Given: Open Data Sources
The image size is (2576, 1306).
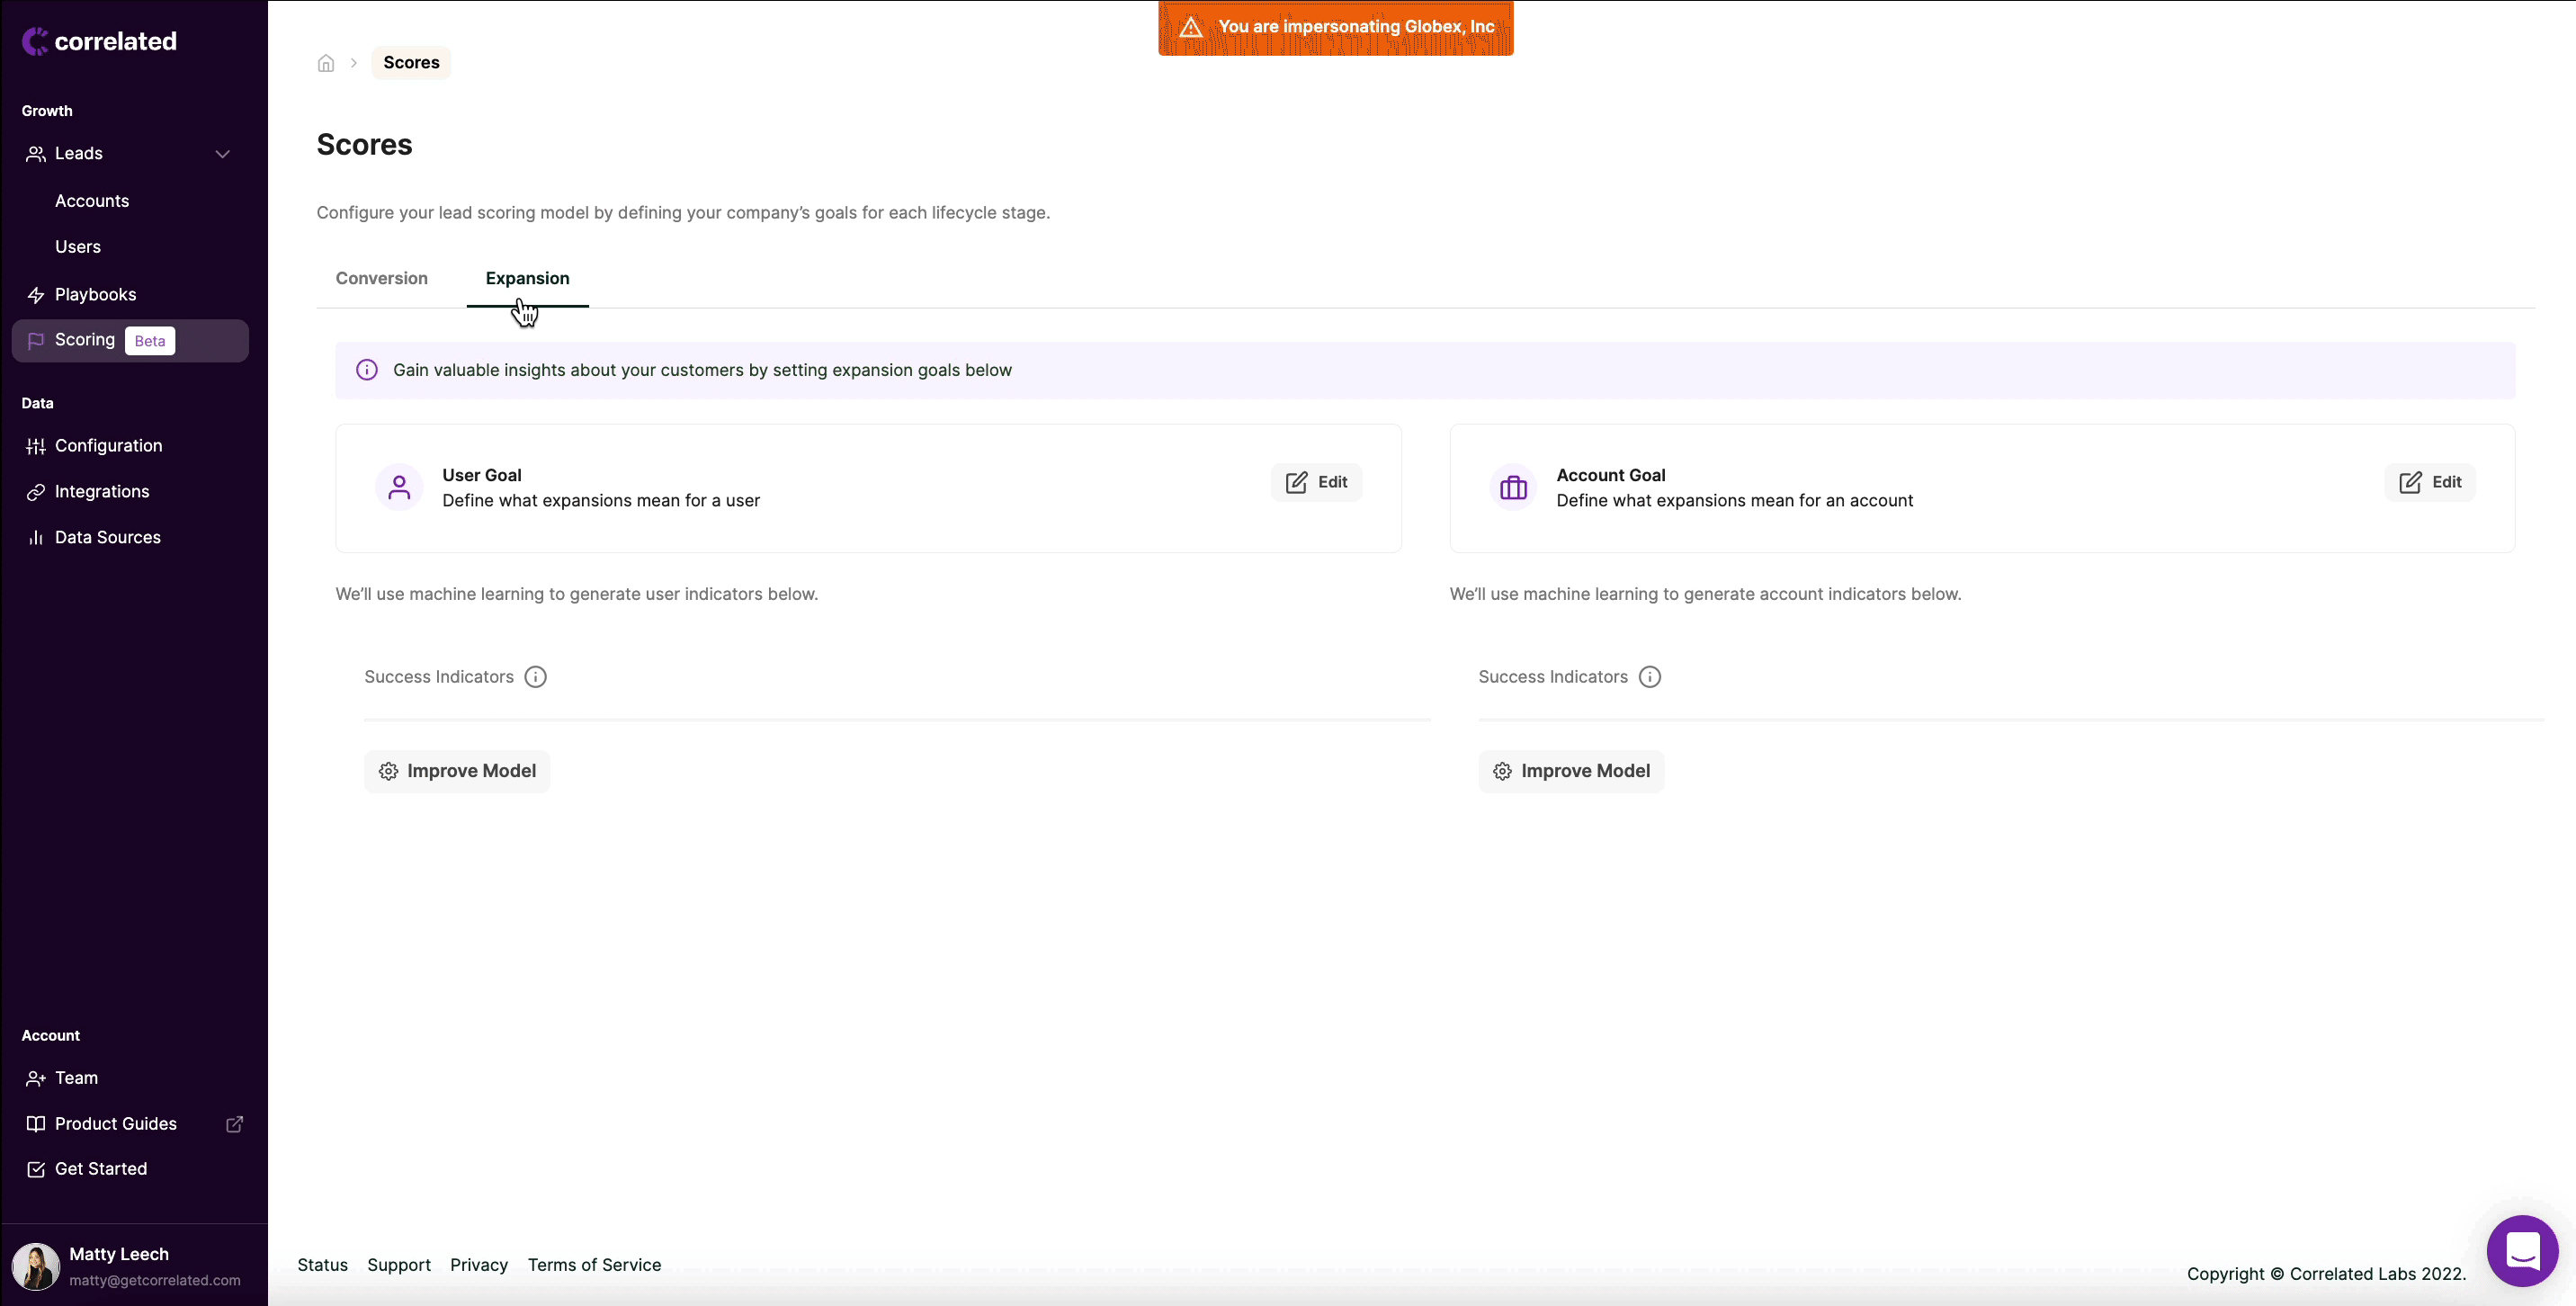Looking at the screenshot, I should 108,538.
